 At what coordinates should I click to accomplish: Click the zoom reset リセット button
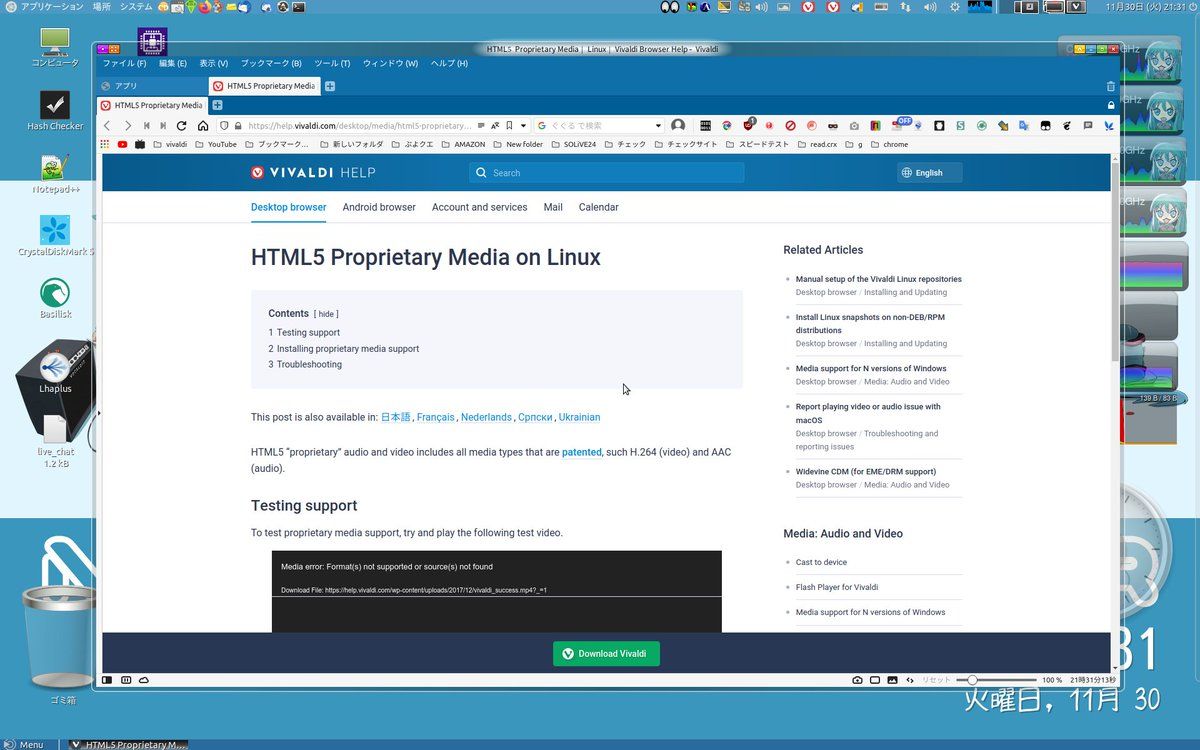936,680
